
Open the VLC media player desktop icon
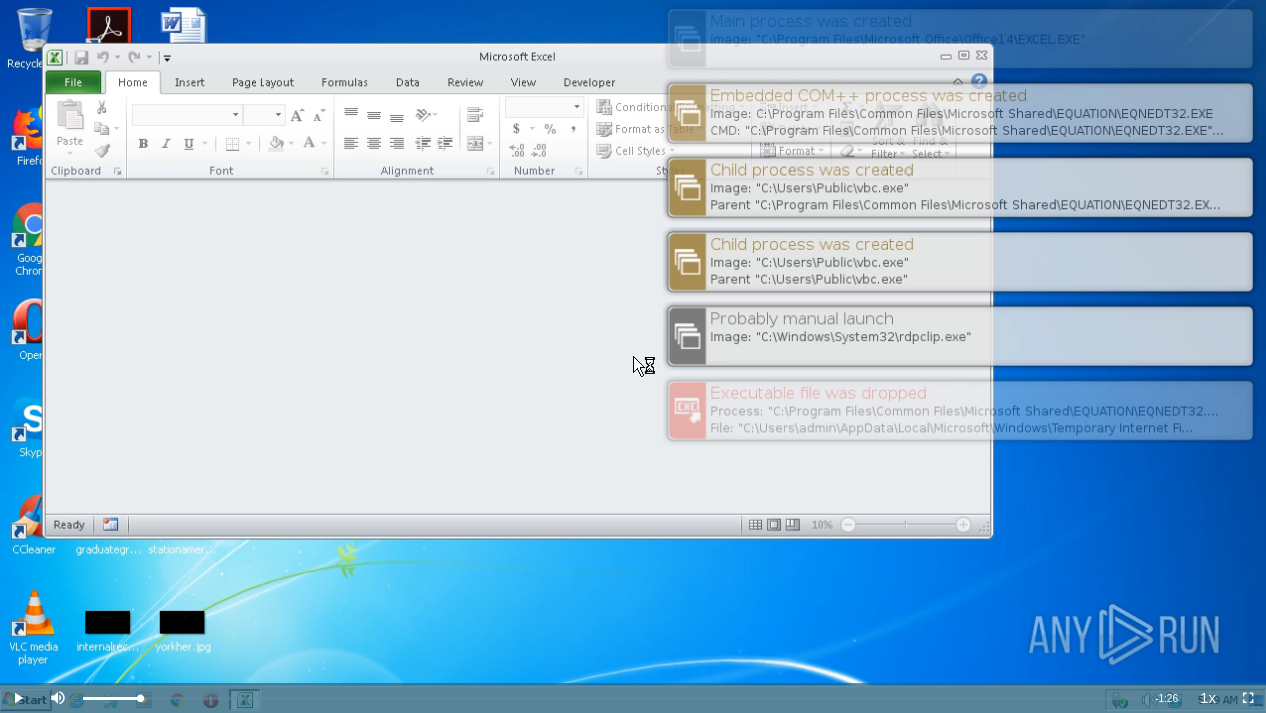tap(35, 627)
